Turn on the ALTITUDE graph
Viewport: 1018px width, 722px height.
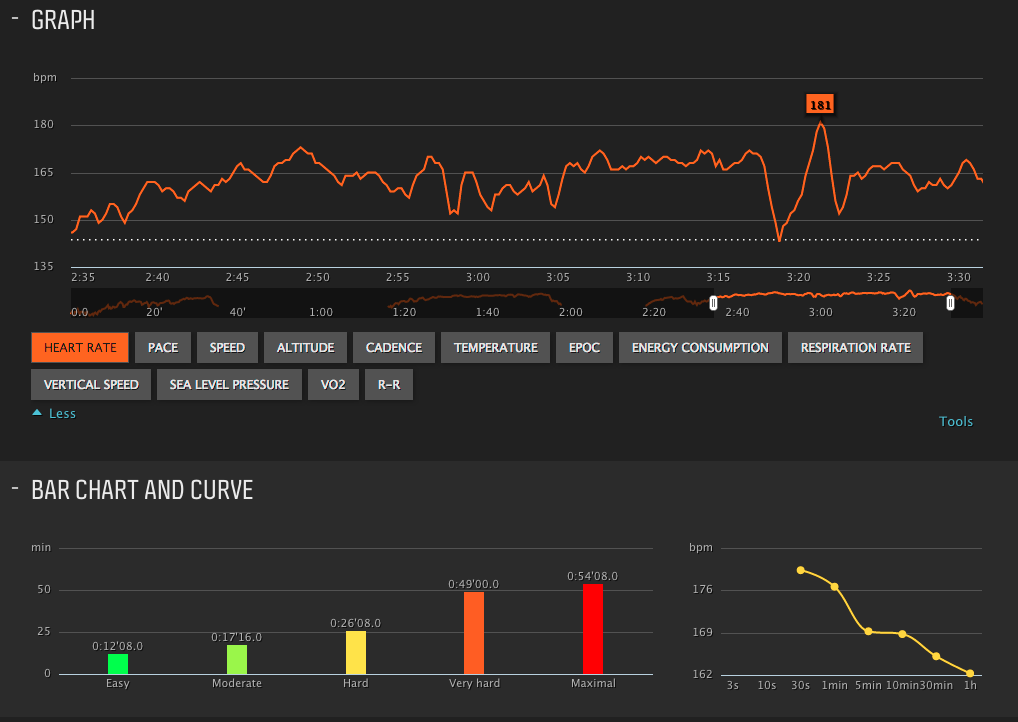click(305, 348)
